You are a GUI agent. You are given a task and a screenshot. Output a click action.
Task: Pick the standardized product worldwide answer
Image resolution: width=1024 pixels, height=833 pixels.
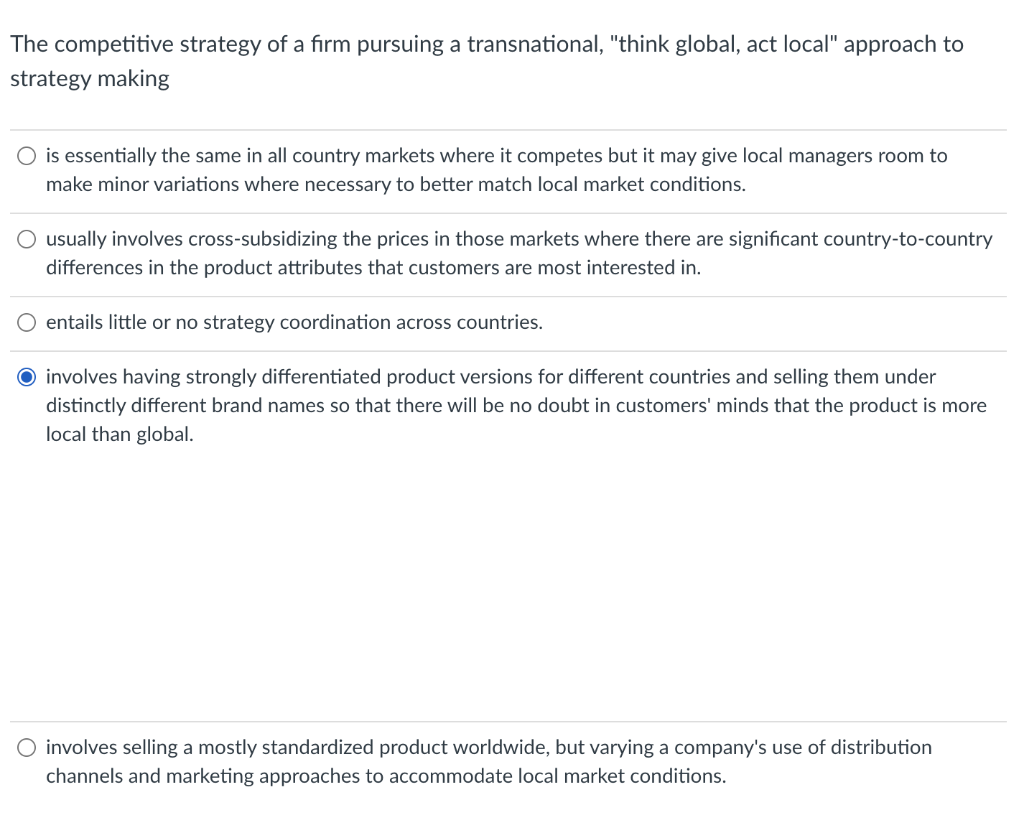[26, 746]
